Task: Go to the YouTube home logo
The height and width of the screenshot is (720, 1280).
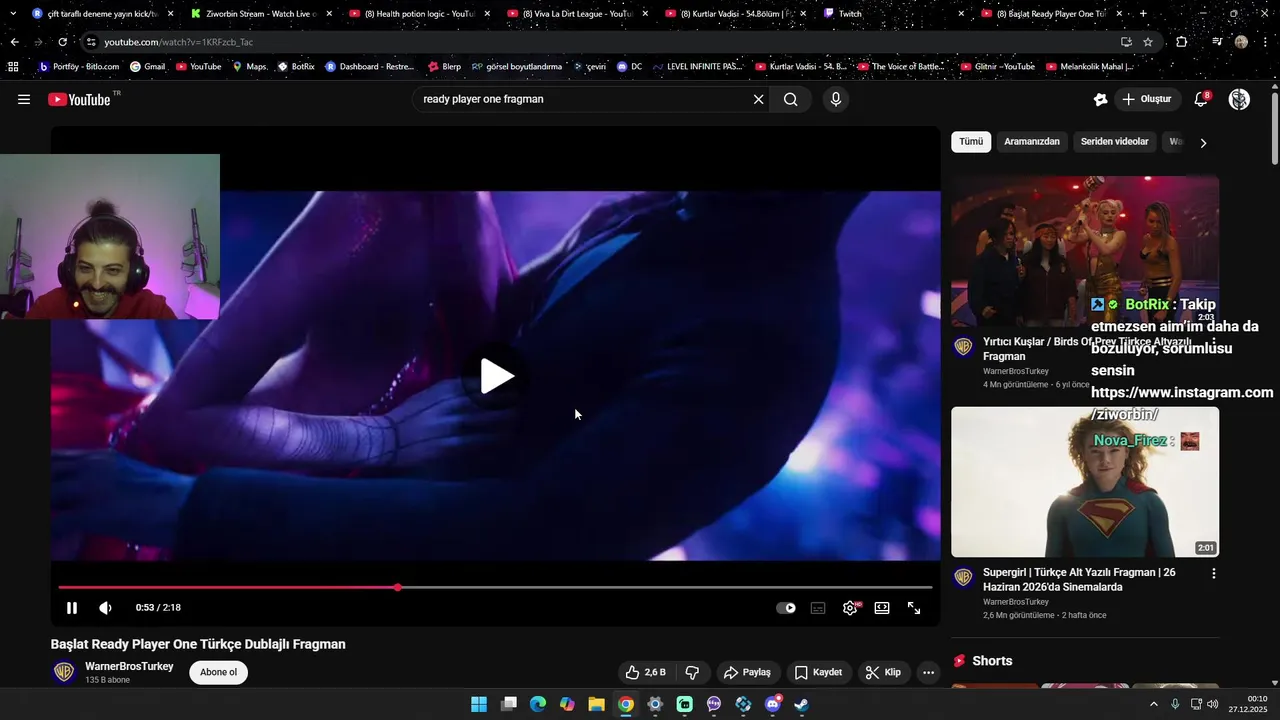Action: [x=80, y=99]
